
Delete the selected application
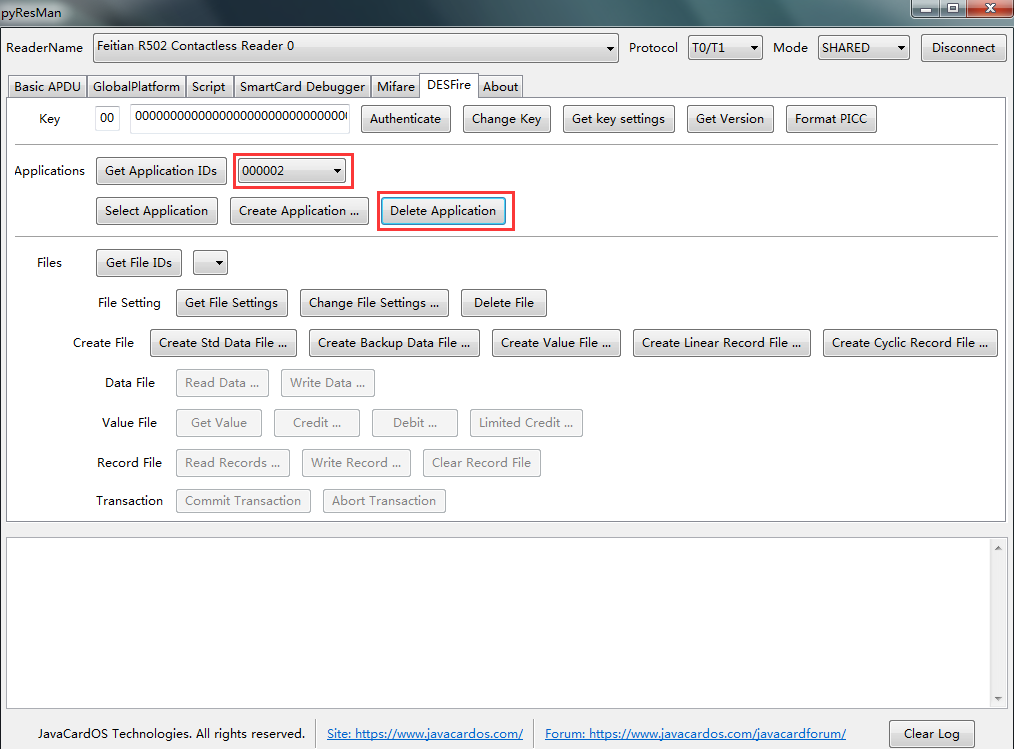pyautogui.click(x=443, y=211)
